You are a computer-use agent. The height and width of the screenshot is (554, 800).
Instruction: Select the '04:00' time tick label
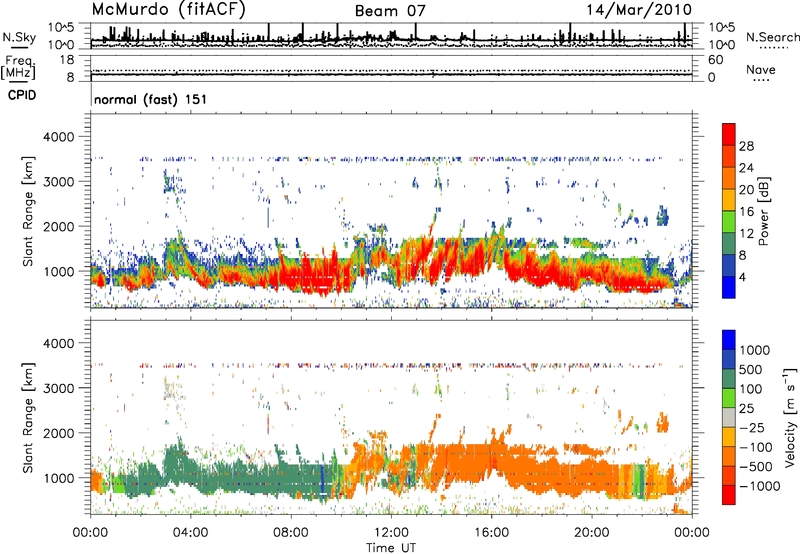click(191, 533)
